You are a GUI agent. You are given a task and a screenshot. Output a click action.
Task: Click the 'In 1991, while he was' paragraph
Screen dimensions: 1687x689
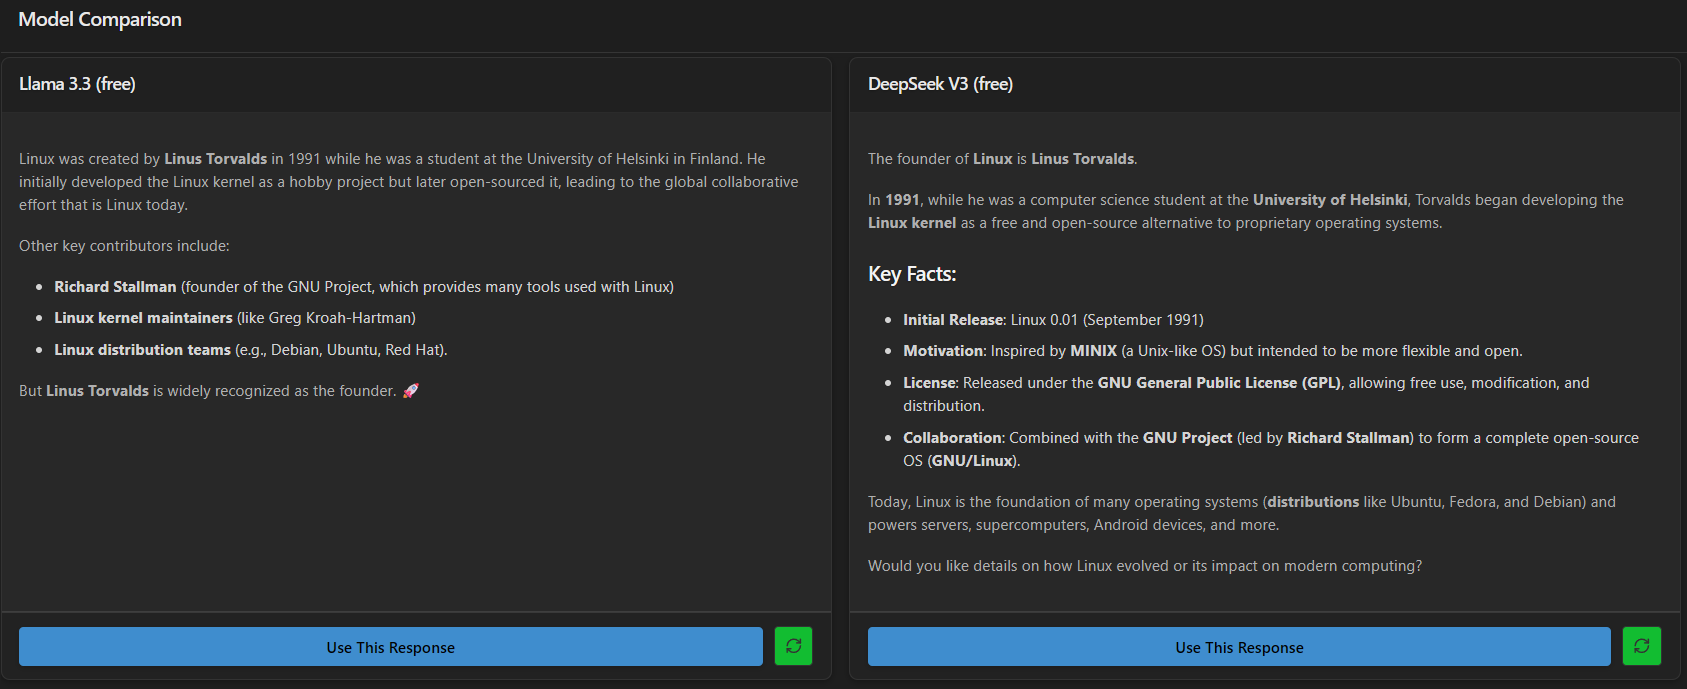(x=1246, y=211)
